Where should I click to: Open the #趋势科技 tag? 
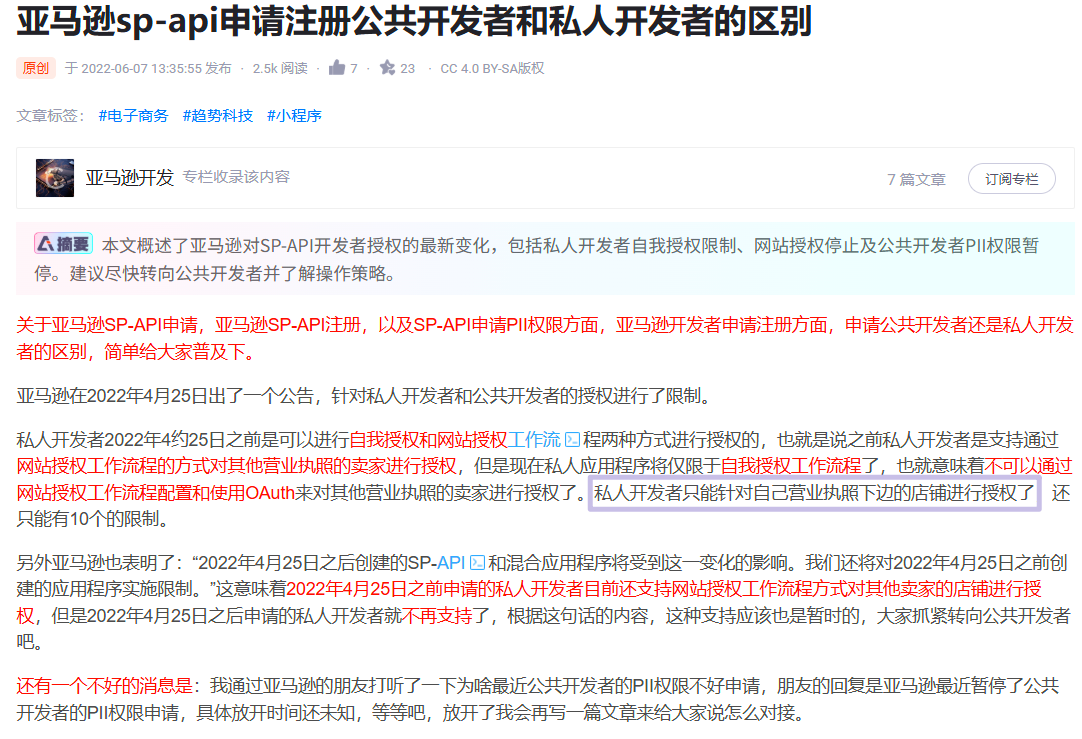(217, 115)
